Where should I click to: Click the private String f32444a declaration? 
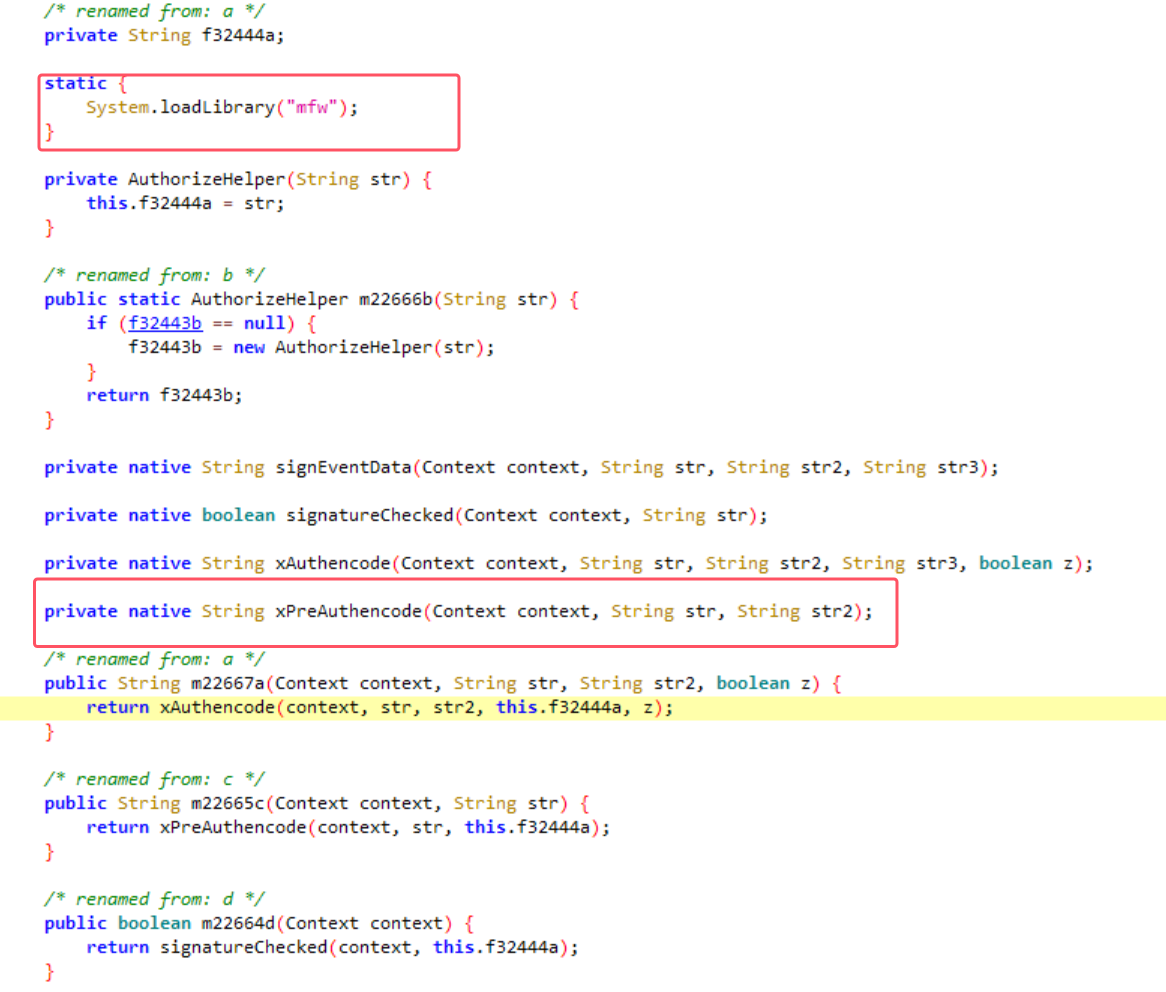[x=164, y=36]
